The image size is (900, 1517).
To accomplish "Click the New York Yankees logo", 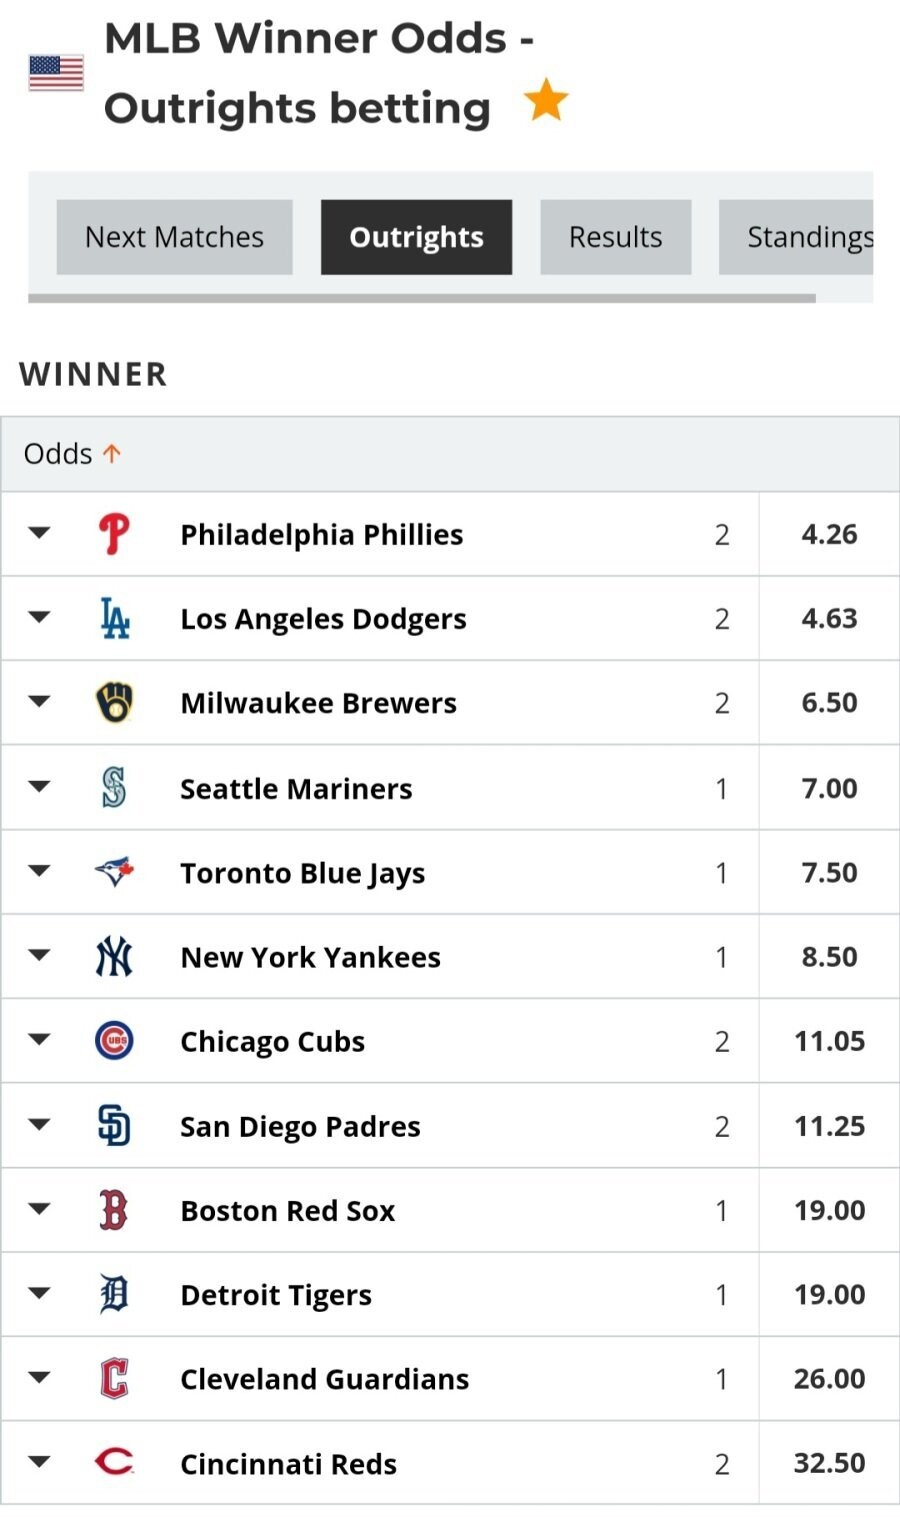I will tap(114, 957).
